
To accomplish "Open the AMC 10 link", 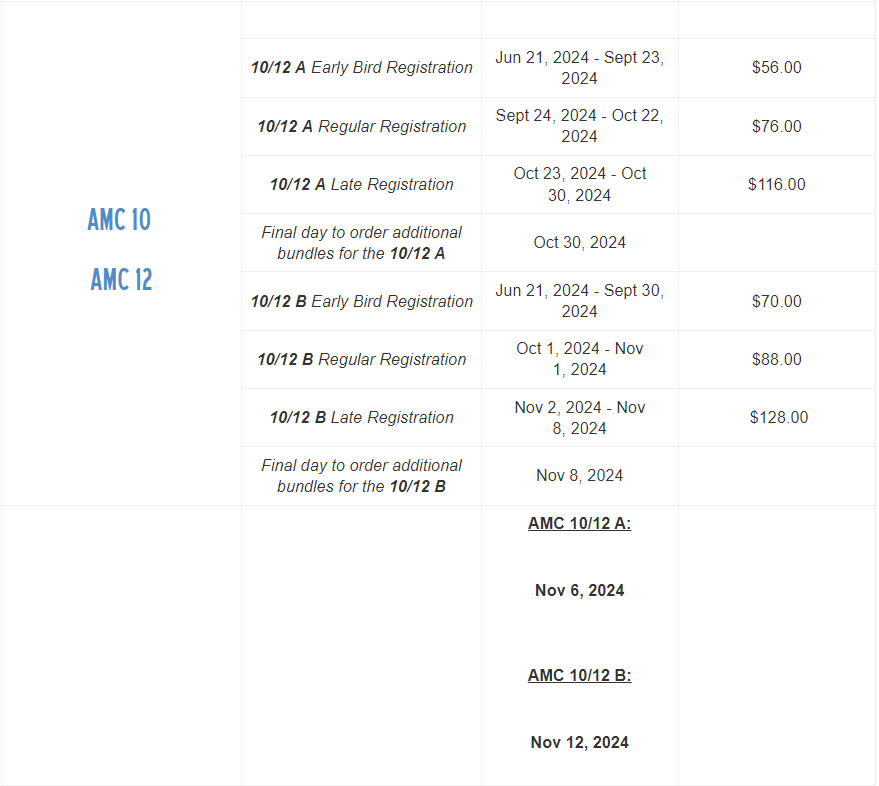I will (119, 219).
